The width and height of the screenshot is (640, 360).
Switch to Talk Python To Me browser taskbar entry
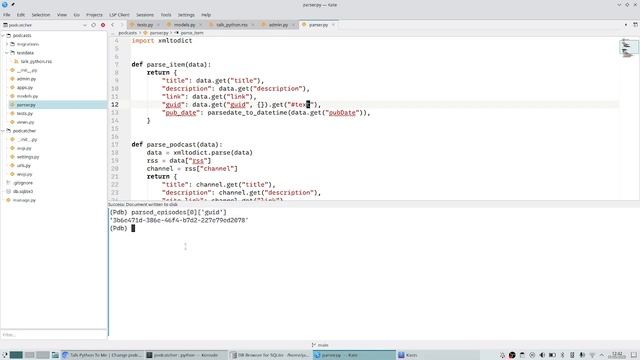click(x=102, y=355)
